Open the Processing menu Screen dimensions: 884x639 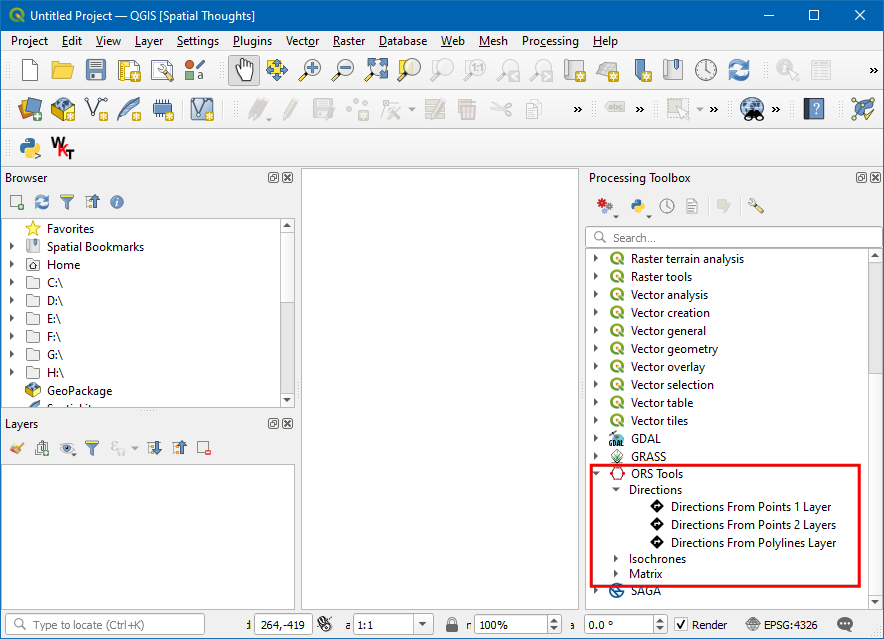pyautogui.click(x=550, y=41)
